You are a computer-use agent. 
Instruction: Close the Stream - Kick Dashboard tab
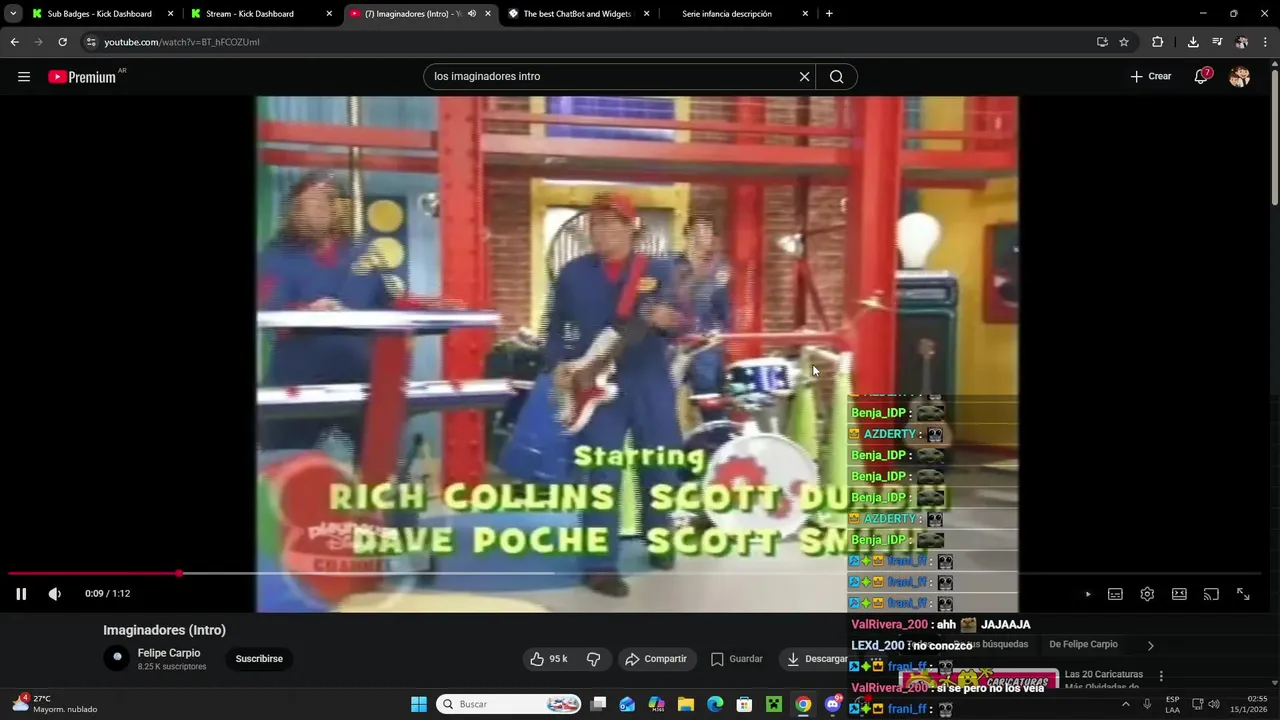coord(329,14)
